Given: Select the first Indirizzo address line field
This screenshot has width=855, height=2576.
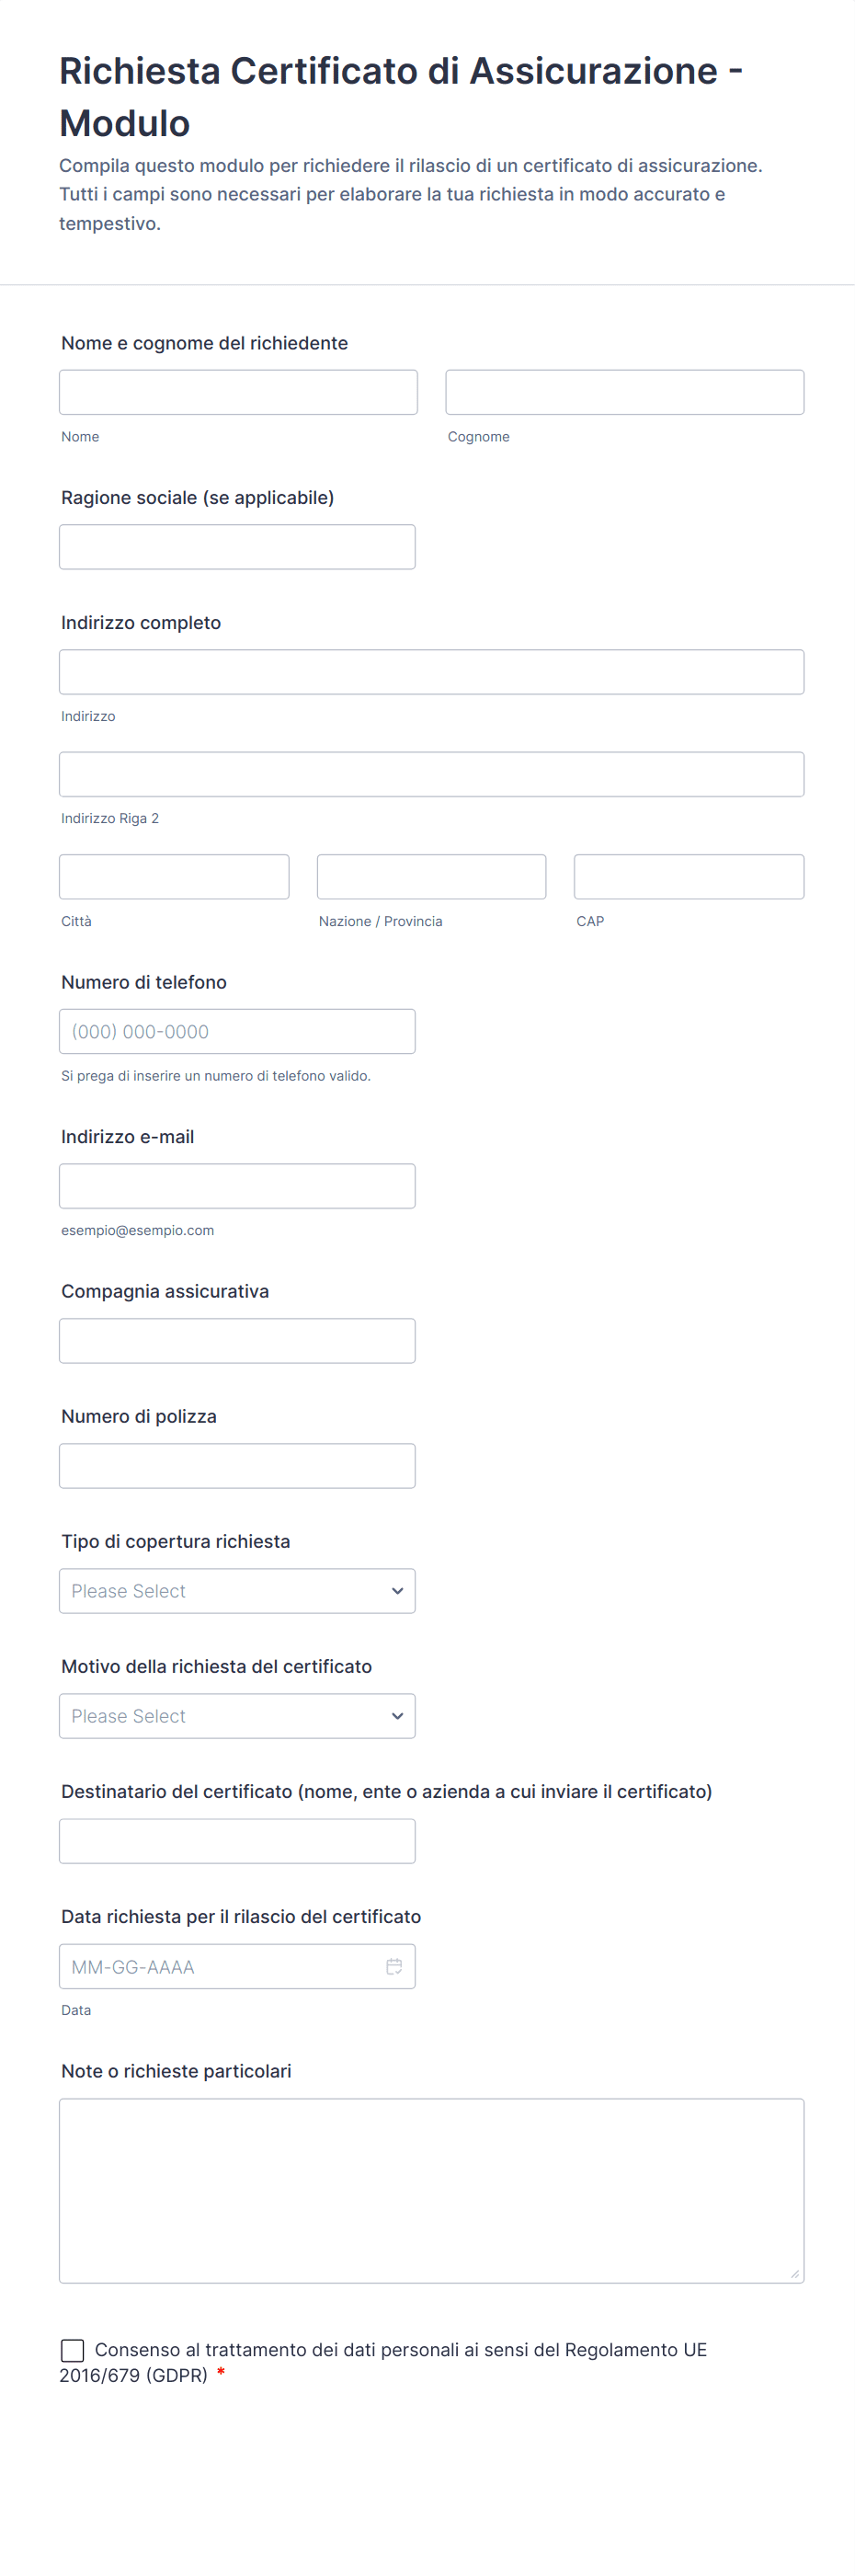Looking at the screenshot, I should 431,672.
